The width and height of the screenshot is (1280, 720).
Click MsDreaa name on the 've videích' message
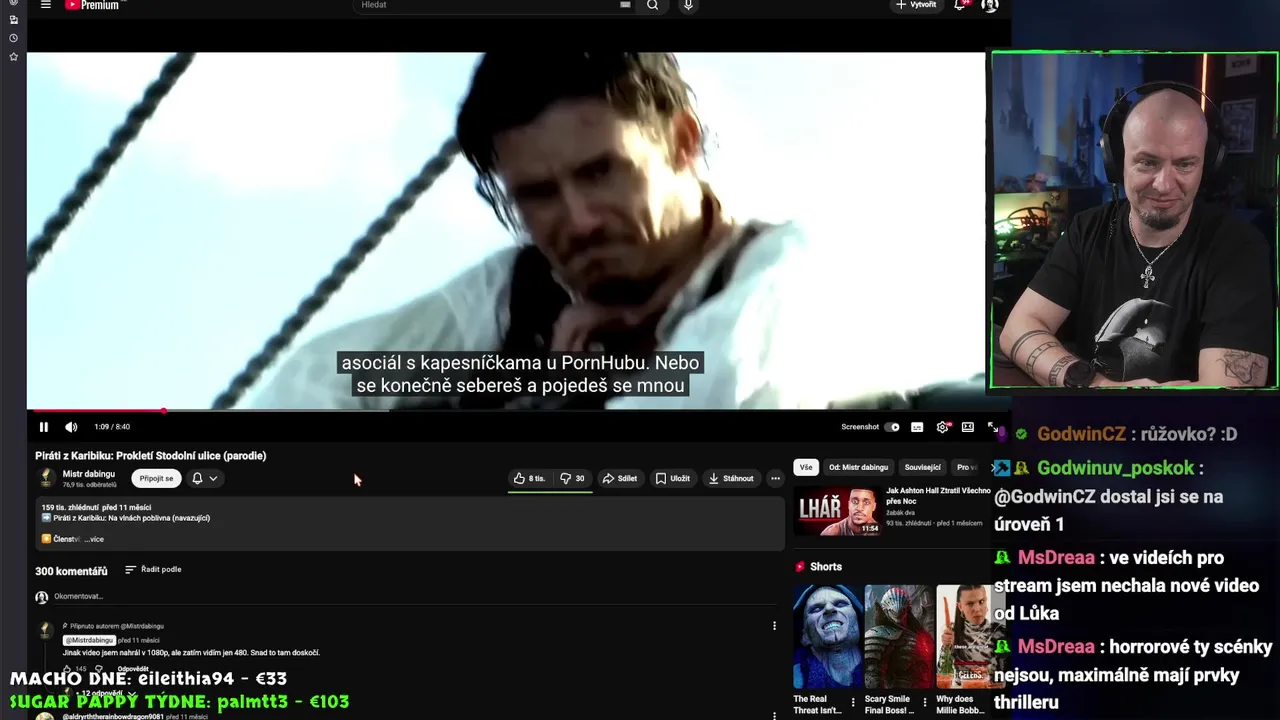pyautogui.click(x=1056, y=558)
